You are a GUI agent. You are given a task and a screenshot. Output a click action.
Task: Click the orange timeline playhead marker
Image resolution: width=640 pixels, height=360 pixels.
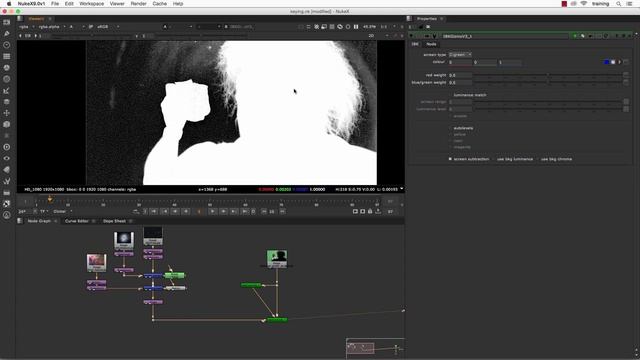point(50,199)
